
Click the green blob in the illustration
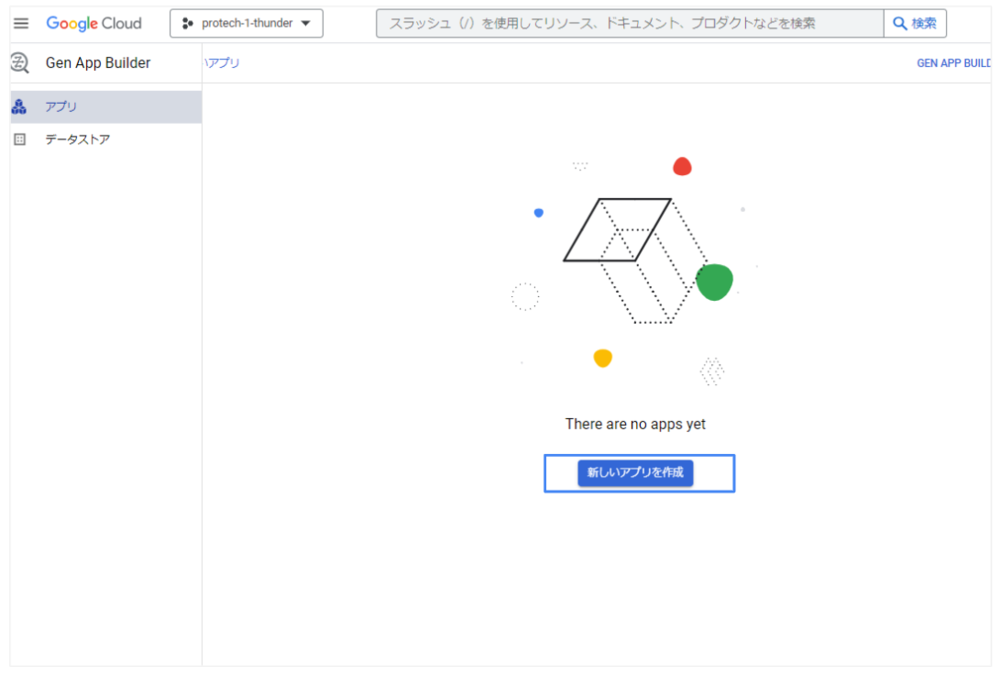click(715, 282)
